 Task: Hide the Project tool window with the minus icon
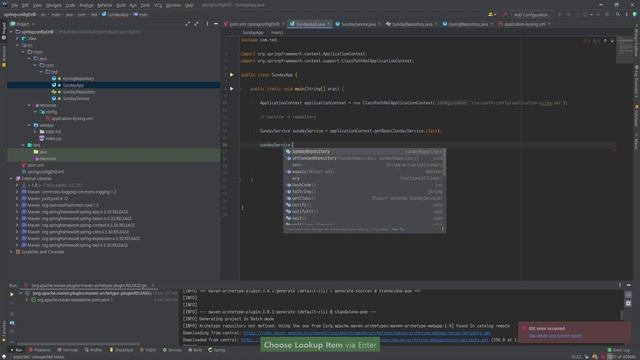click(x=216, y=24)
